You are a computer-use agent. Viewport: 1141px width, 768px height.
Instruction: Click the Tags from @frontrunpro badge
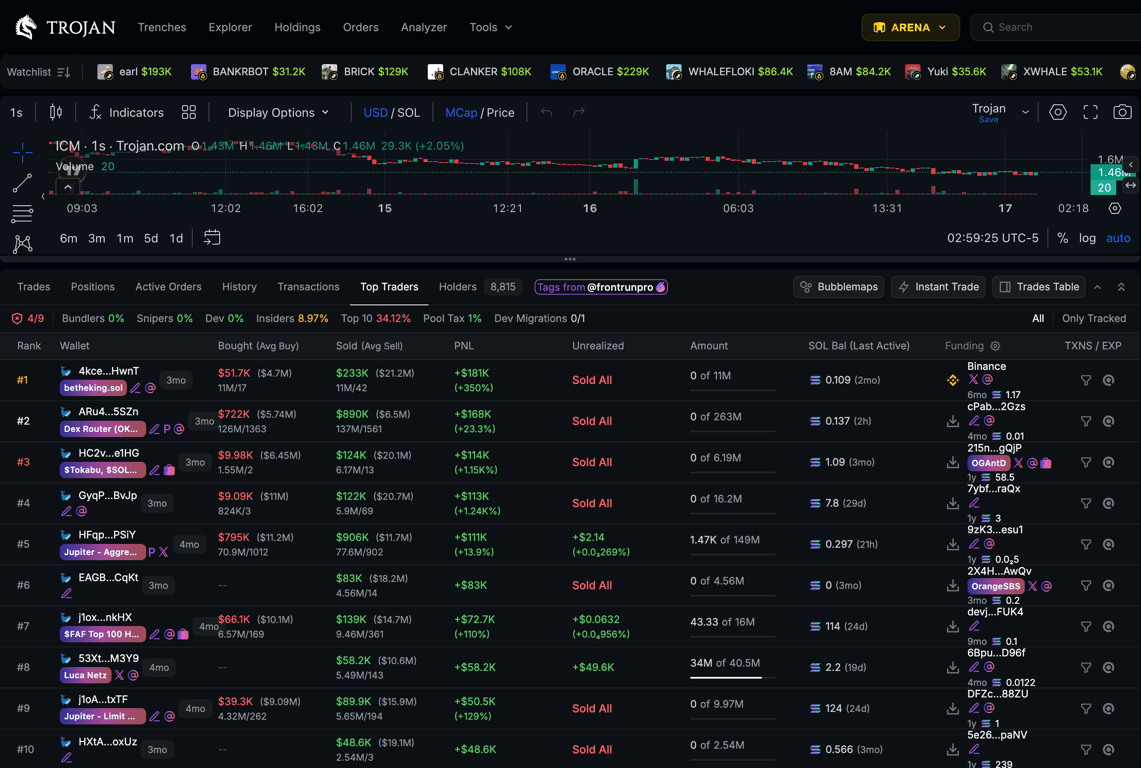point(601,287)
